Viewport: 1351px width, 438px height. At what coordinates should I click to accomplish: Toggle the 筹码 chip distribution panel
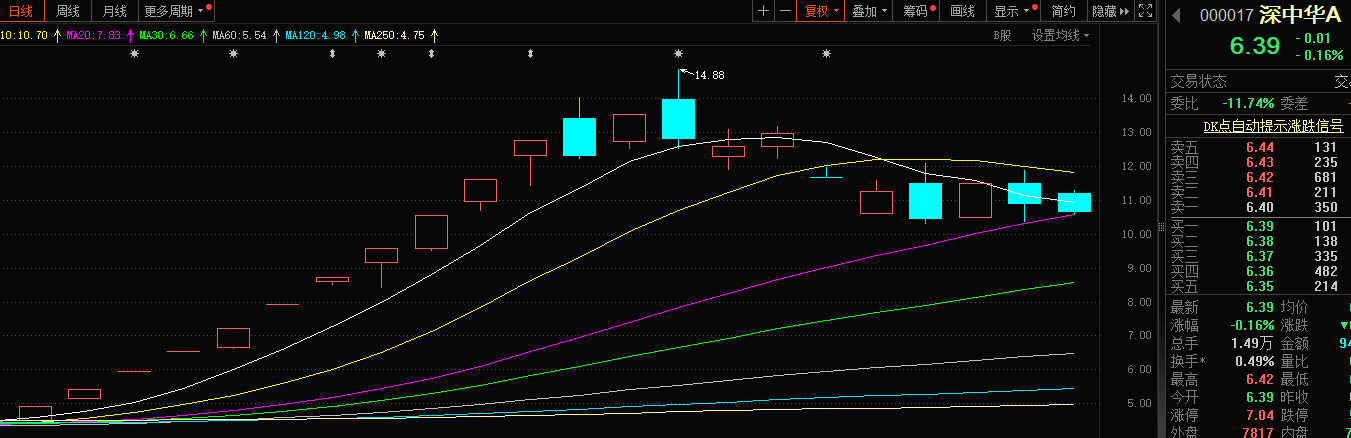916,11
